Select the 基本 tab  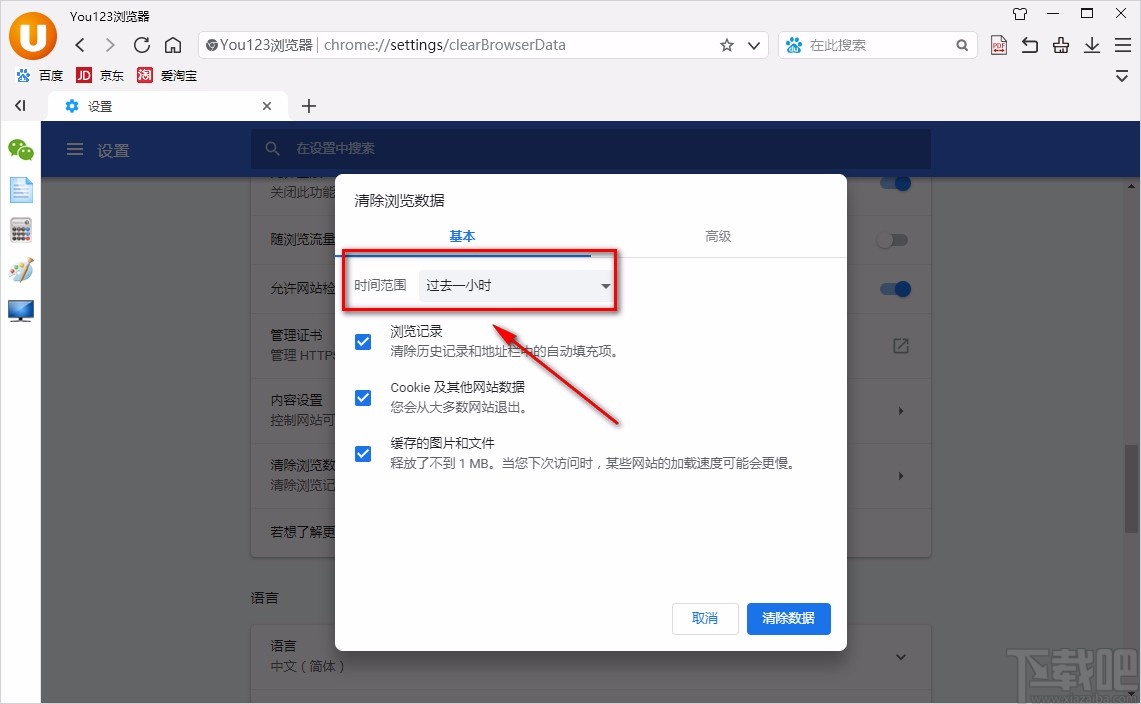click(x=462, y=236)
